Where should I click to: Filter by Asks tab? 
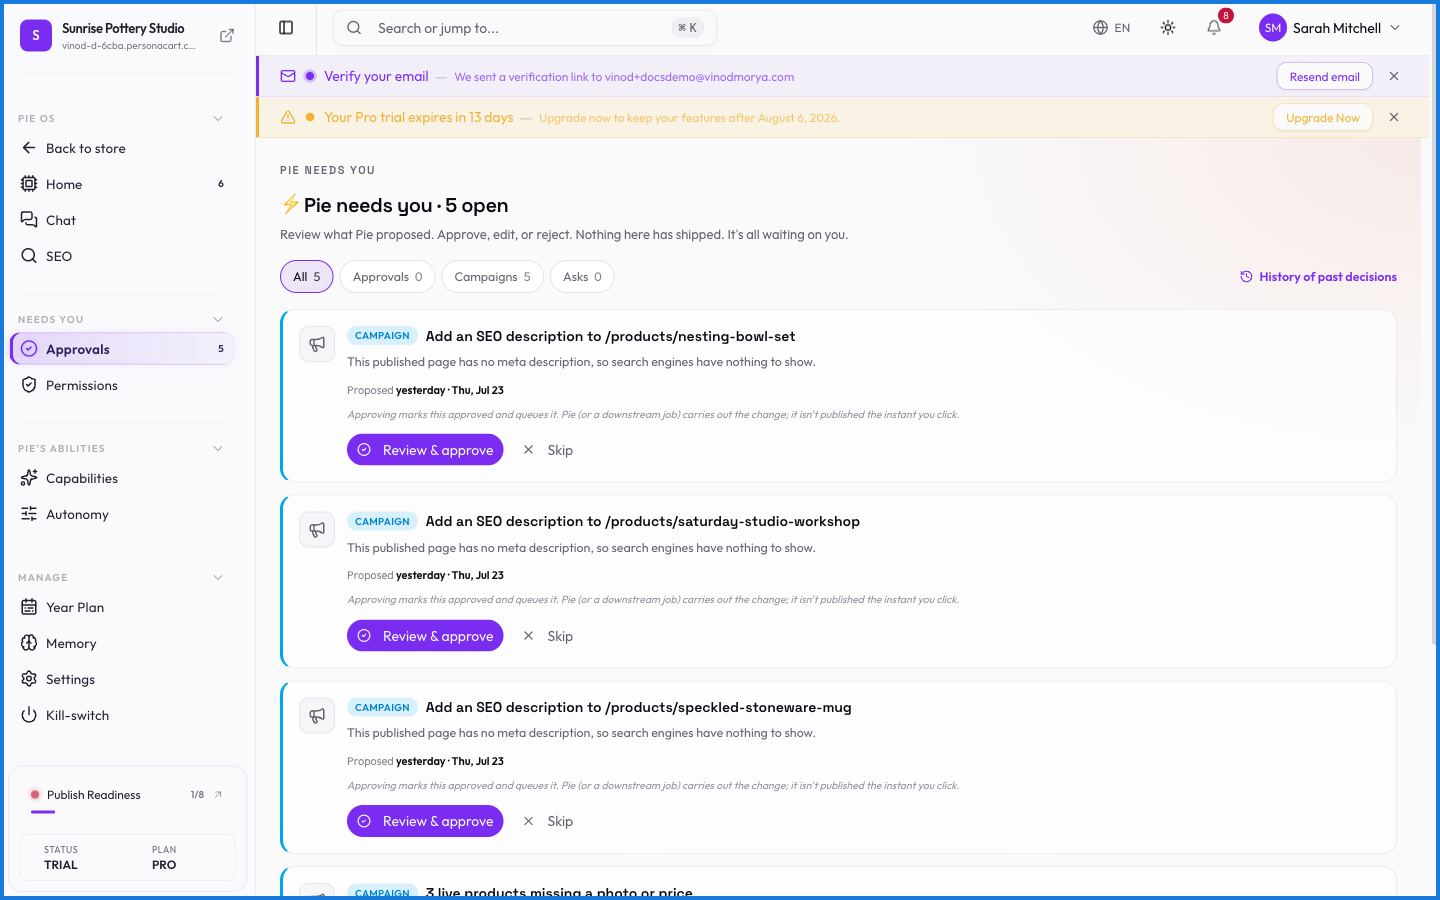(x=582, y=277)
